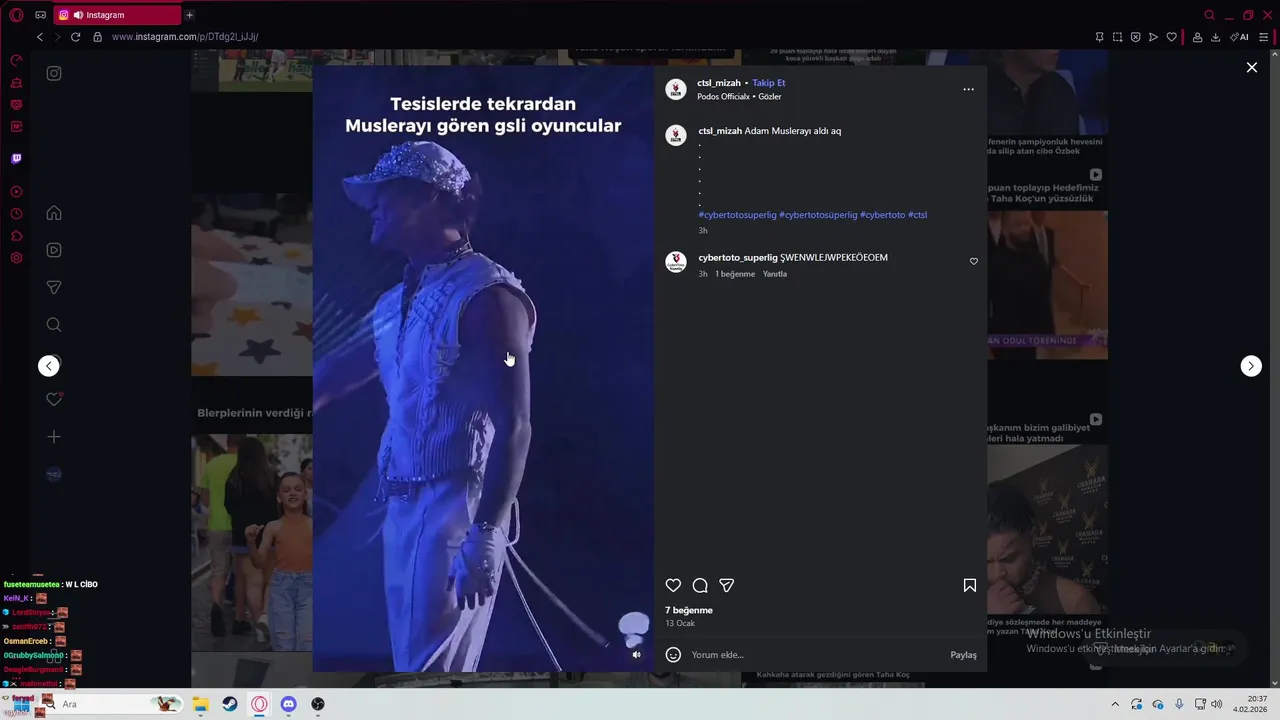The width and height of the screenshot is (1280, 720).
Task: Go to next post arrow
Action: (1251, 366)
